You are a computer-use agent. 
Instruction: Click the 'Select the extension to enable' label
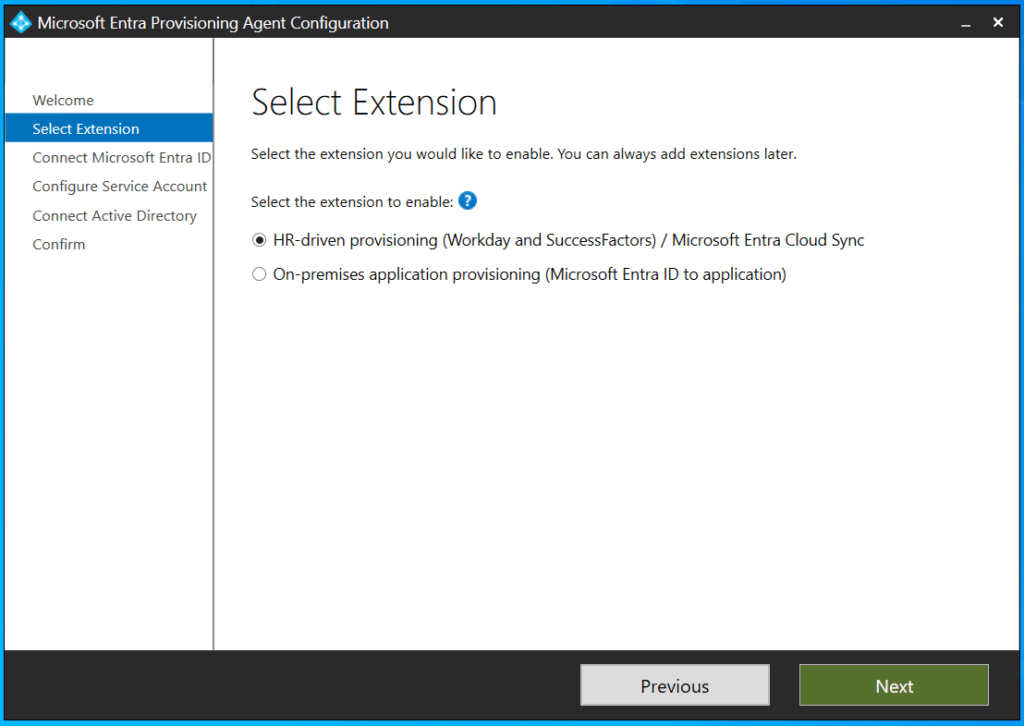point(352,202)
